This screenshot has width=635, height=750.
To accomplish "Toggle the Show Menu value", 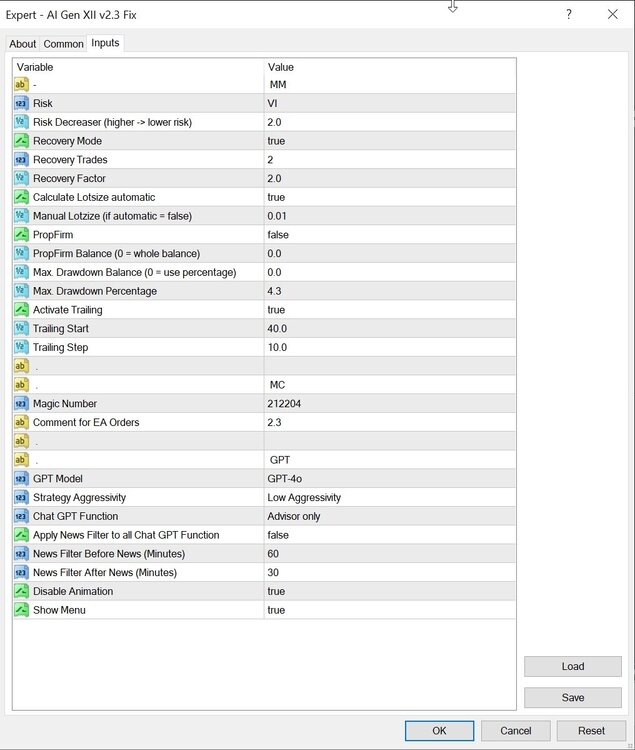I will 390,610.
